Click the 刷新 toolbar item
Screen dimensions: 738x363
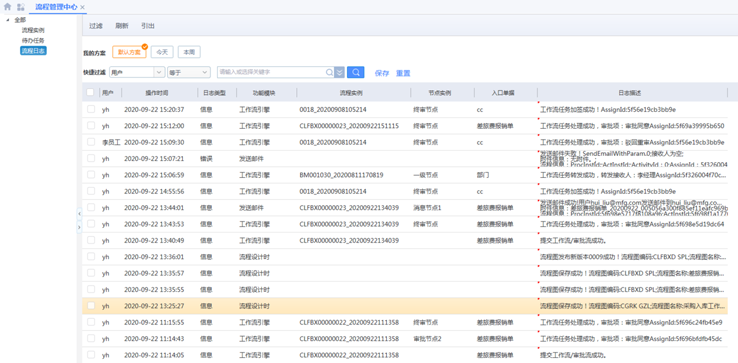click(x=122, y=26)
